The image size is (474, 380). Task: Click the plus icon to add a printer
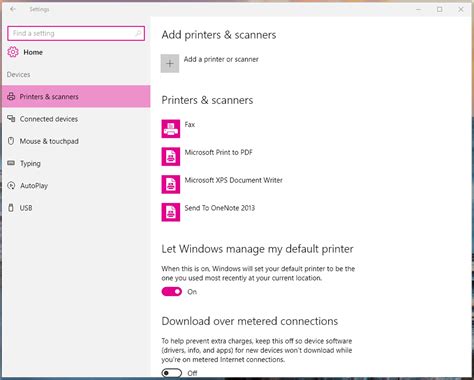click(x=170, y=63)
